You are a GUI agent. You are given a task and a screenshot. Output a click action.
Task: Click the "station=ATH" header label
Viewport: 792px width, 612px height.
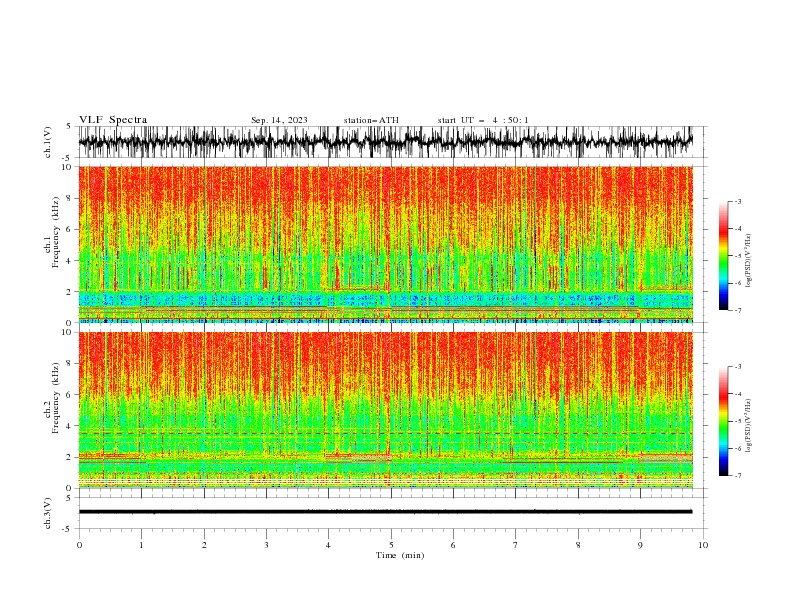[x=371, y=120]
